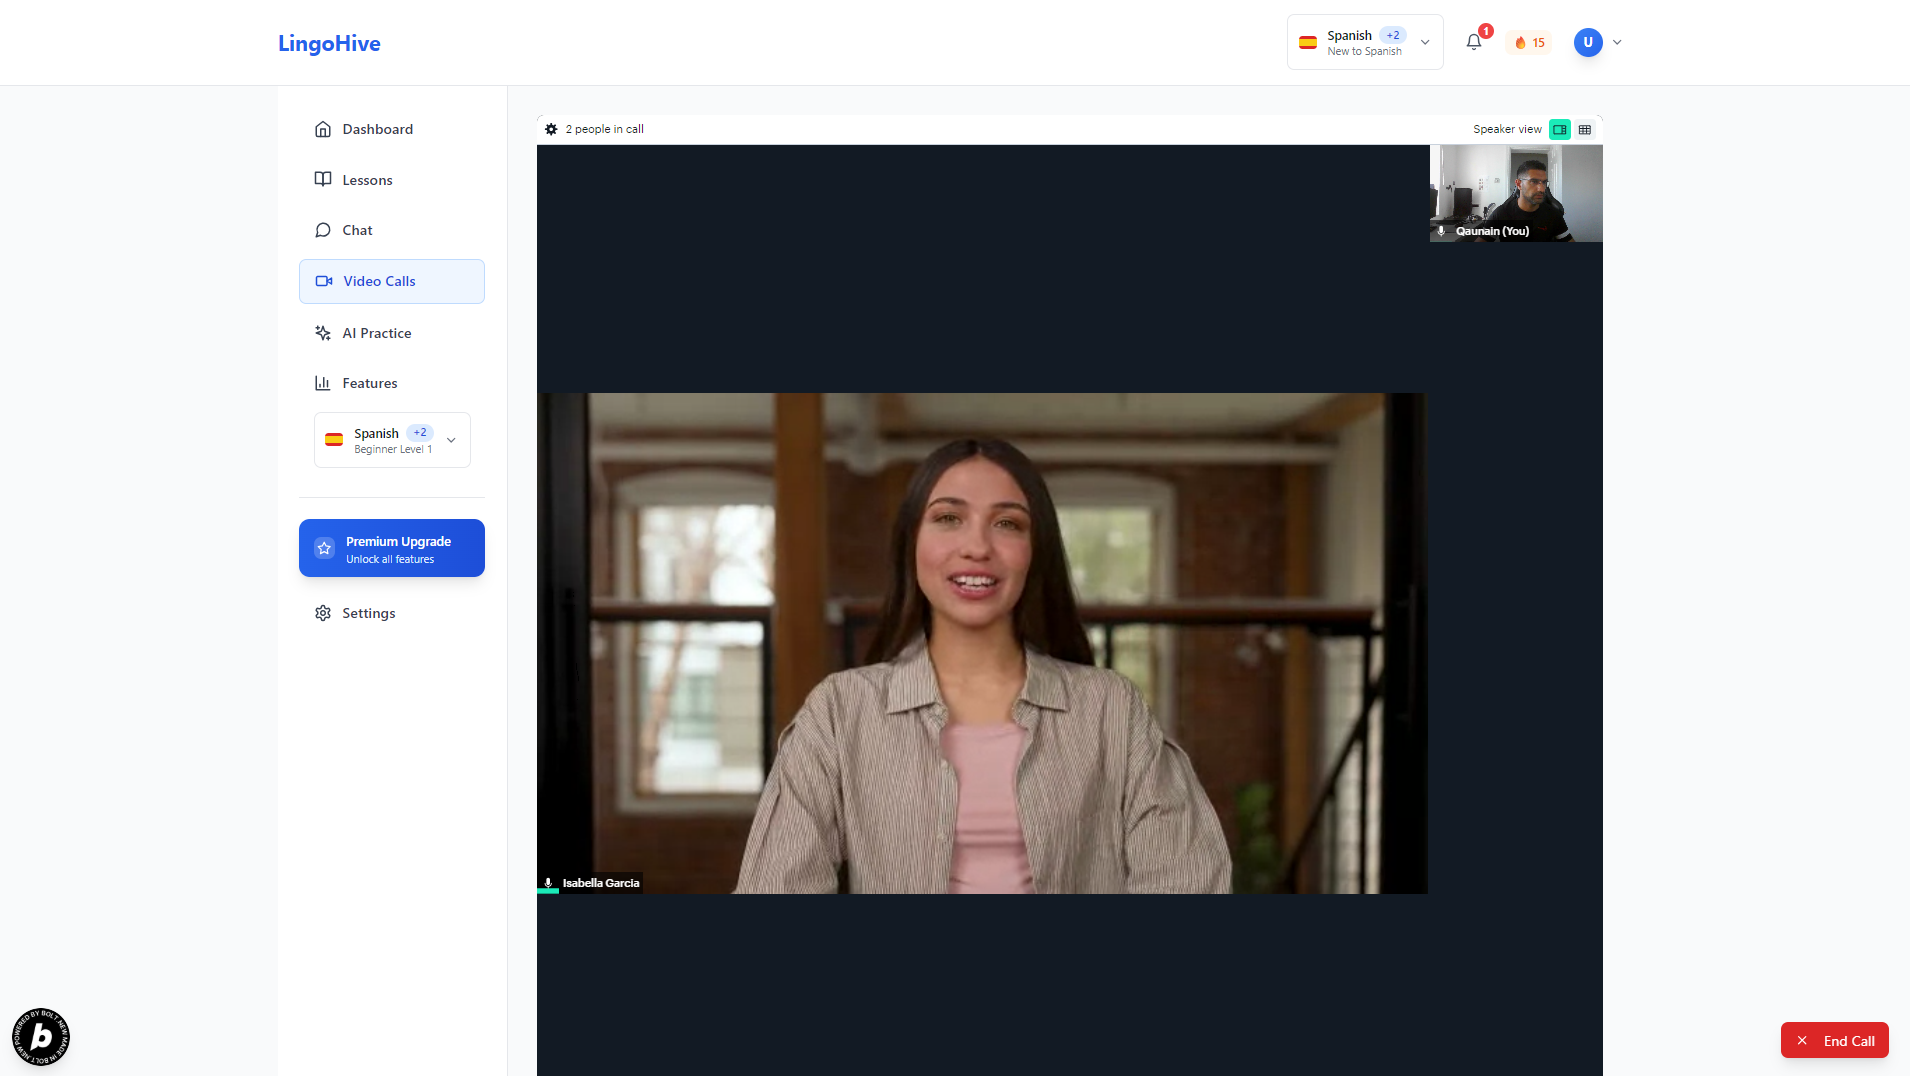This screenshot has height=1076, width=1910.
Task: Click the Isabella Garcia name label
Action: (x=601, y=883)
